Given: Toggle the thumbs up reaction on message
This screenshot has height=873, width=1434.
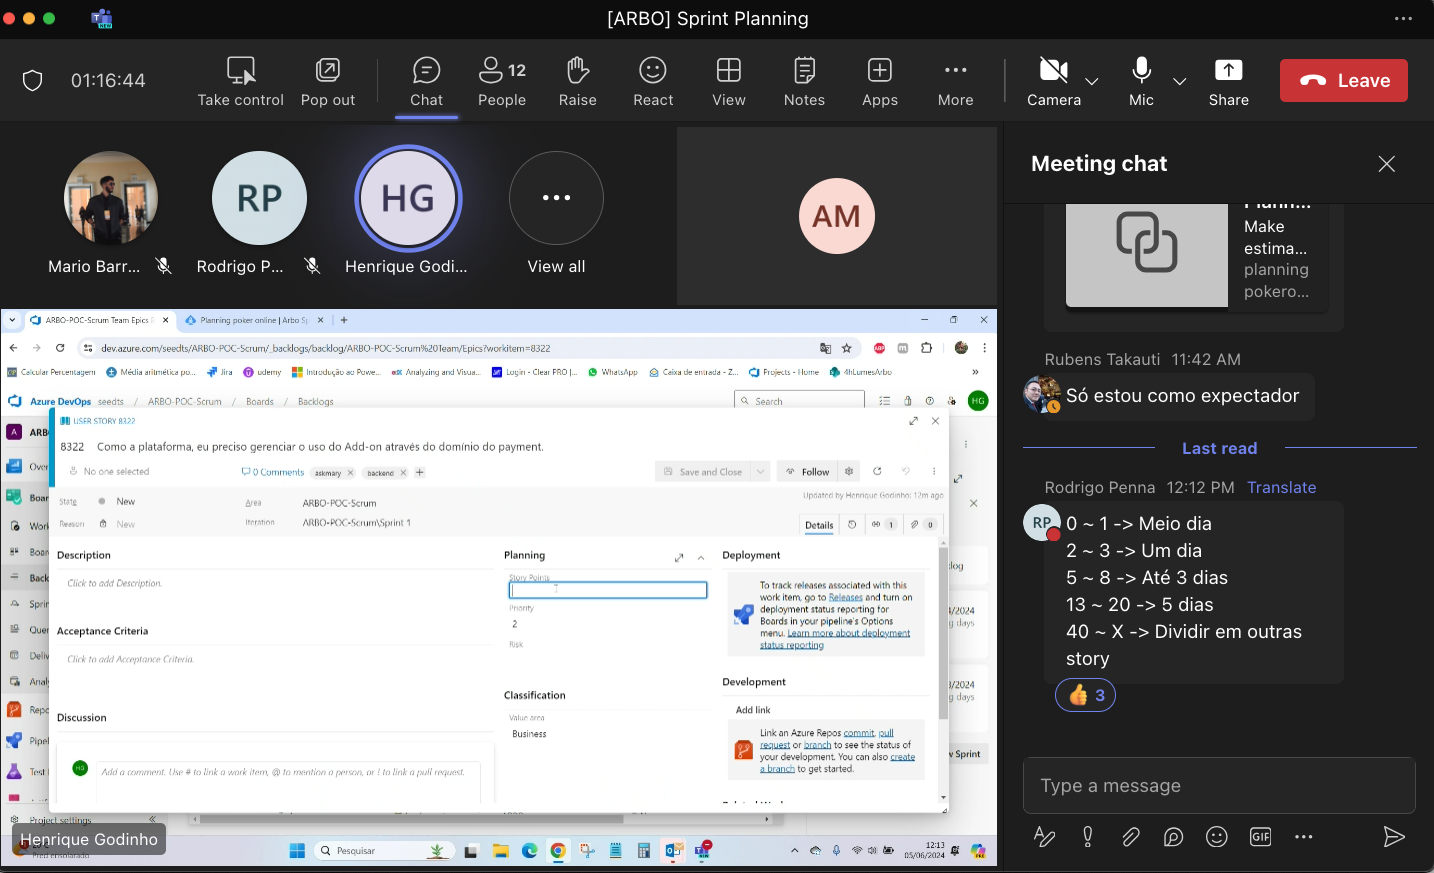Looking at the screenshot, I should tap(1085, 695).
